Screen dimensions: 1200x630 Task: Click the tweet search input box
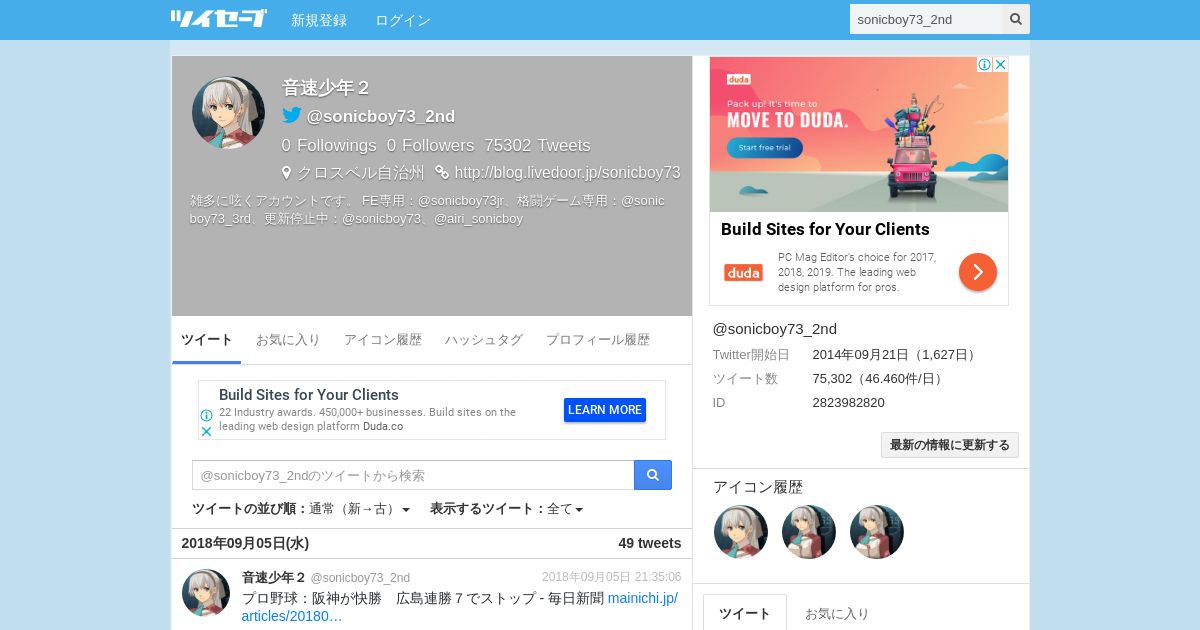coord(413,475)
